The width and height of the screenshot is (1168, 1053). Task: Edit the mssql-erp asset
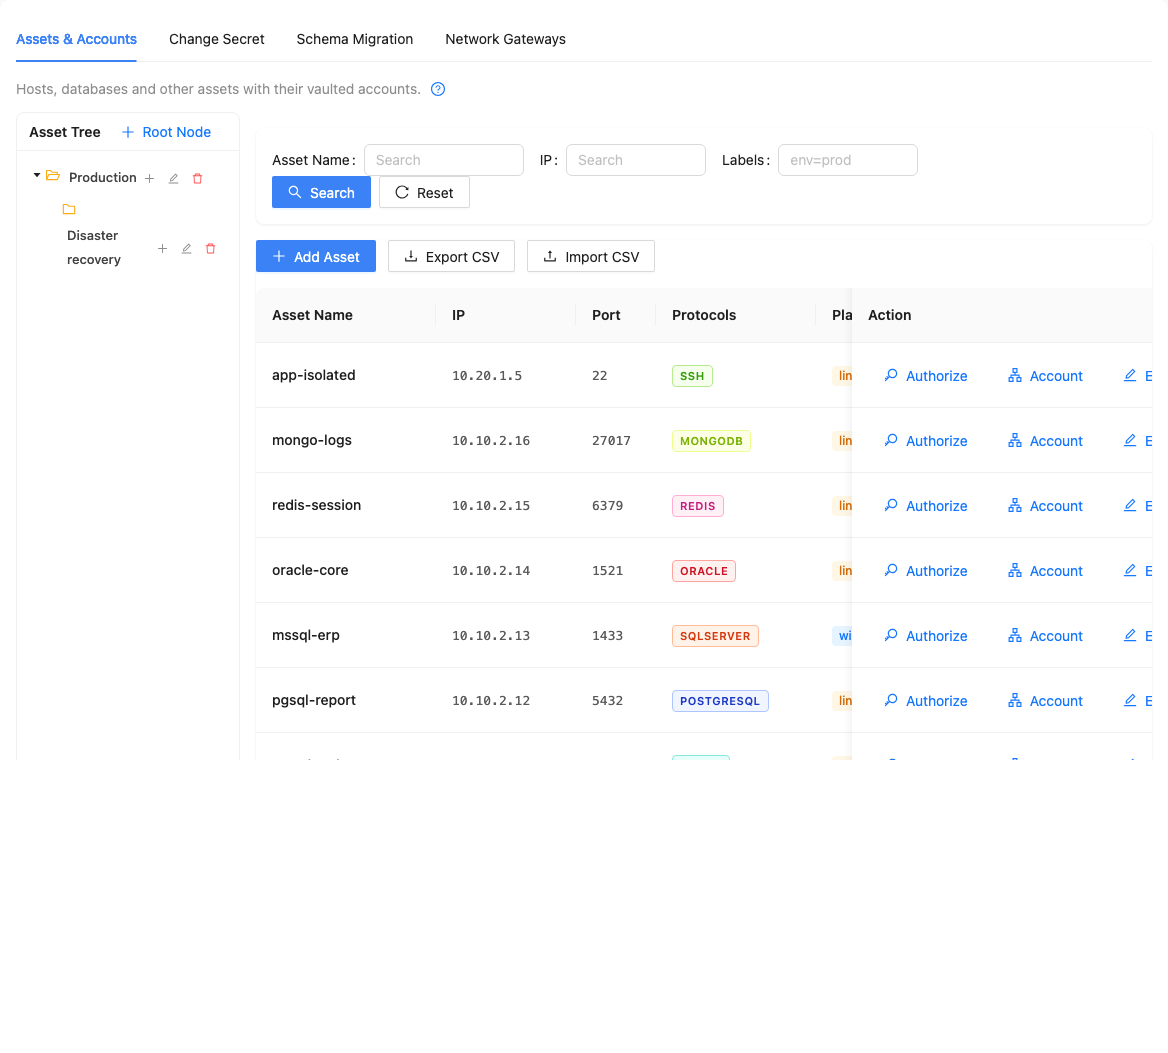(1137, 636)
